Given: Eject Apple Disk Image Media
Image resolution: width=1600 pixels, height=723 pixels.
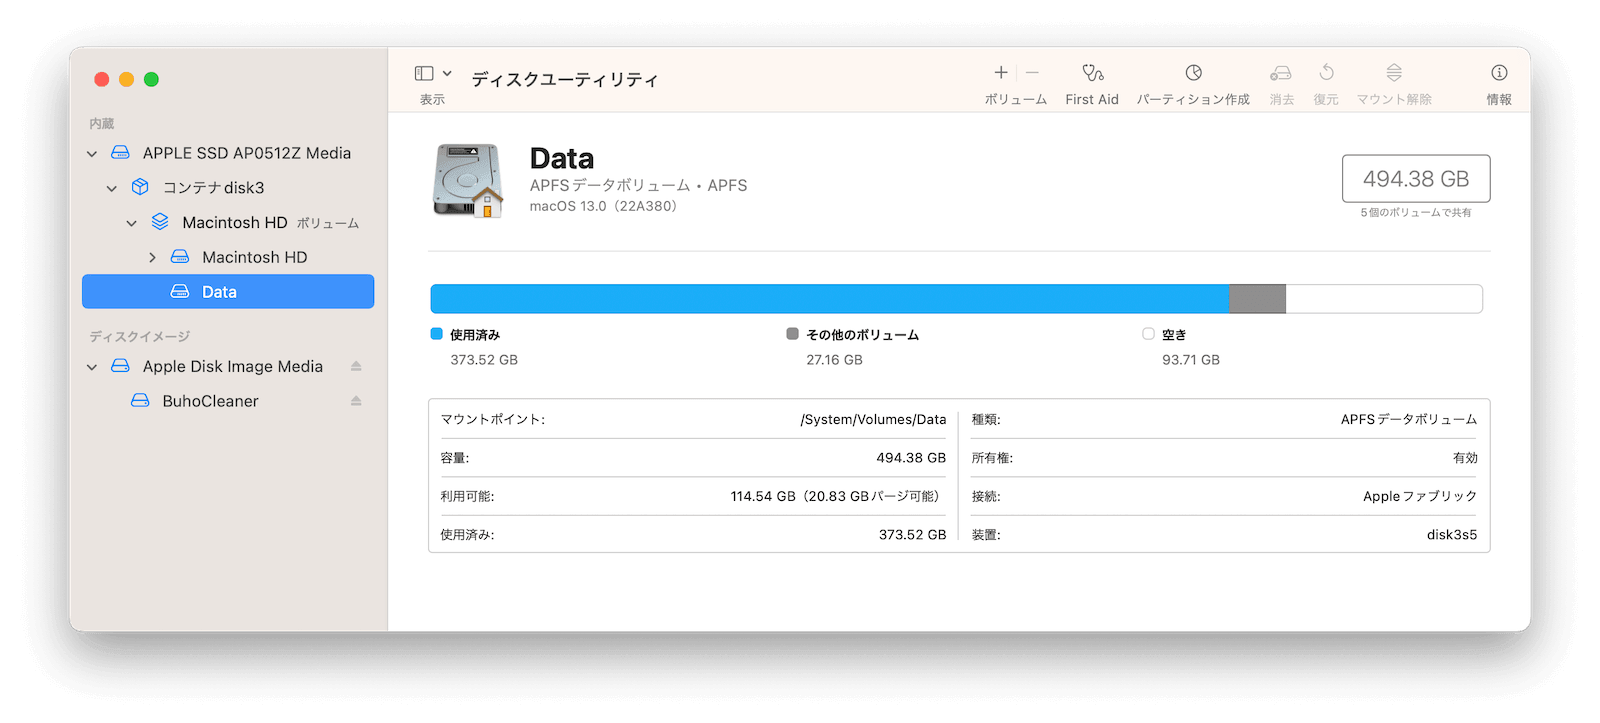Looking at the screenshot, I should [356, 366].
